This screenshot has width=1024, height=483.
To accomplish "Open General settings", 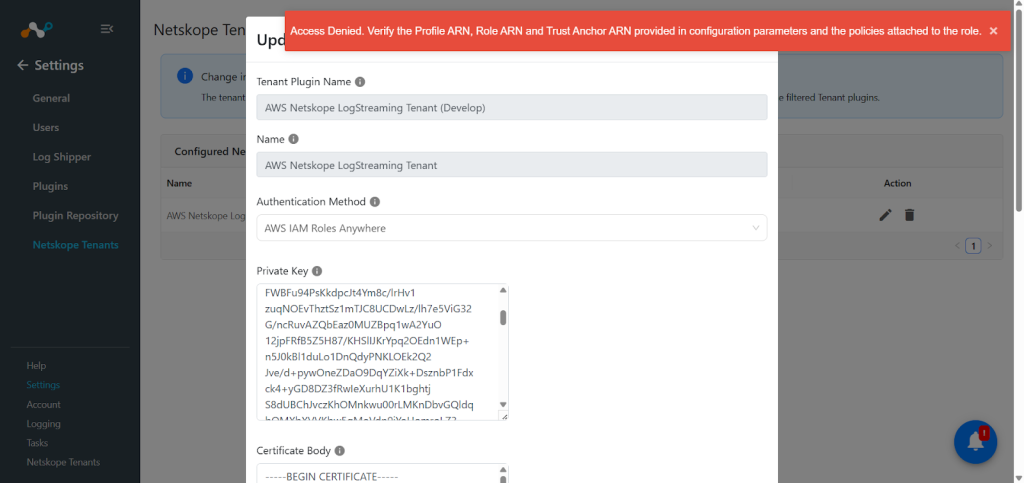I will click(51, 99).
